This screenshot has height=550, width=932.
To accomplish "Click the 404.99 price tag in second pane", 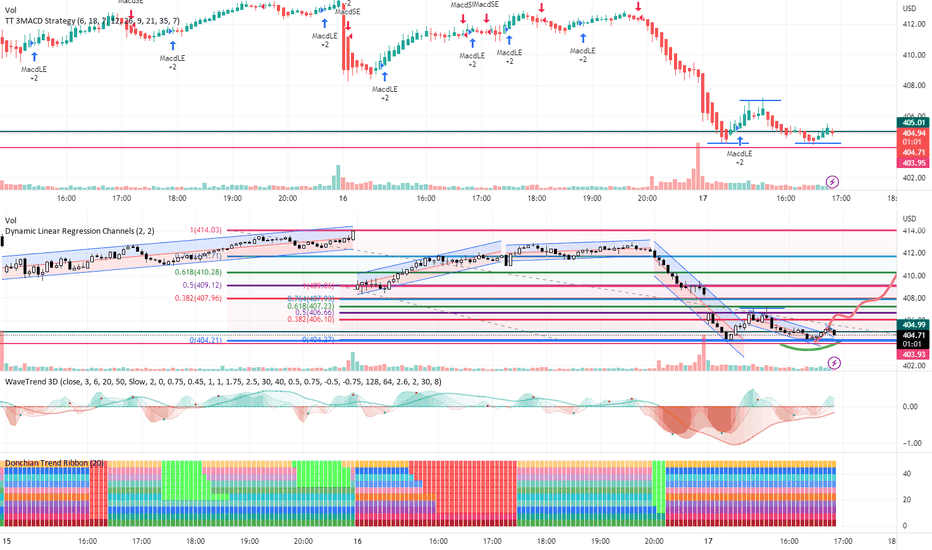I will 914,325.
